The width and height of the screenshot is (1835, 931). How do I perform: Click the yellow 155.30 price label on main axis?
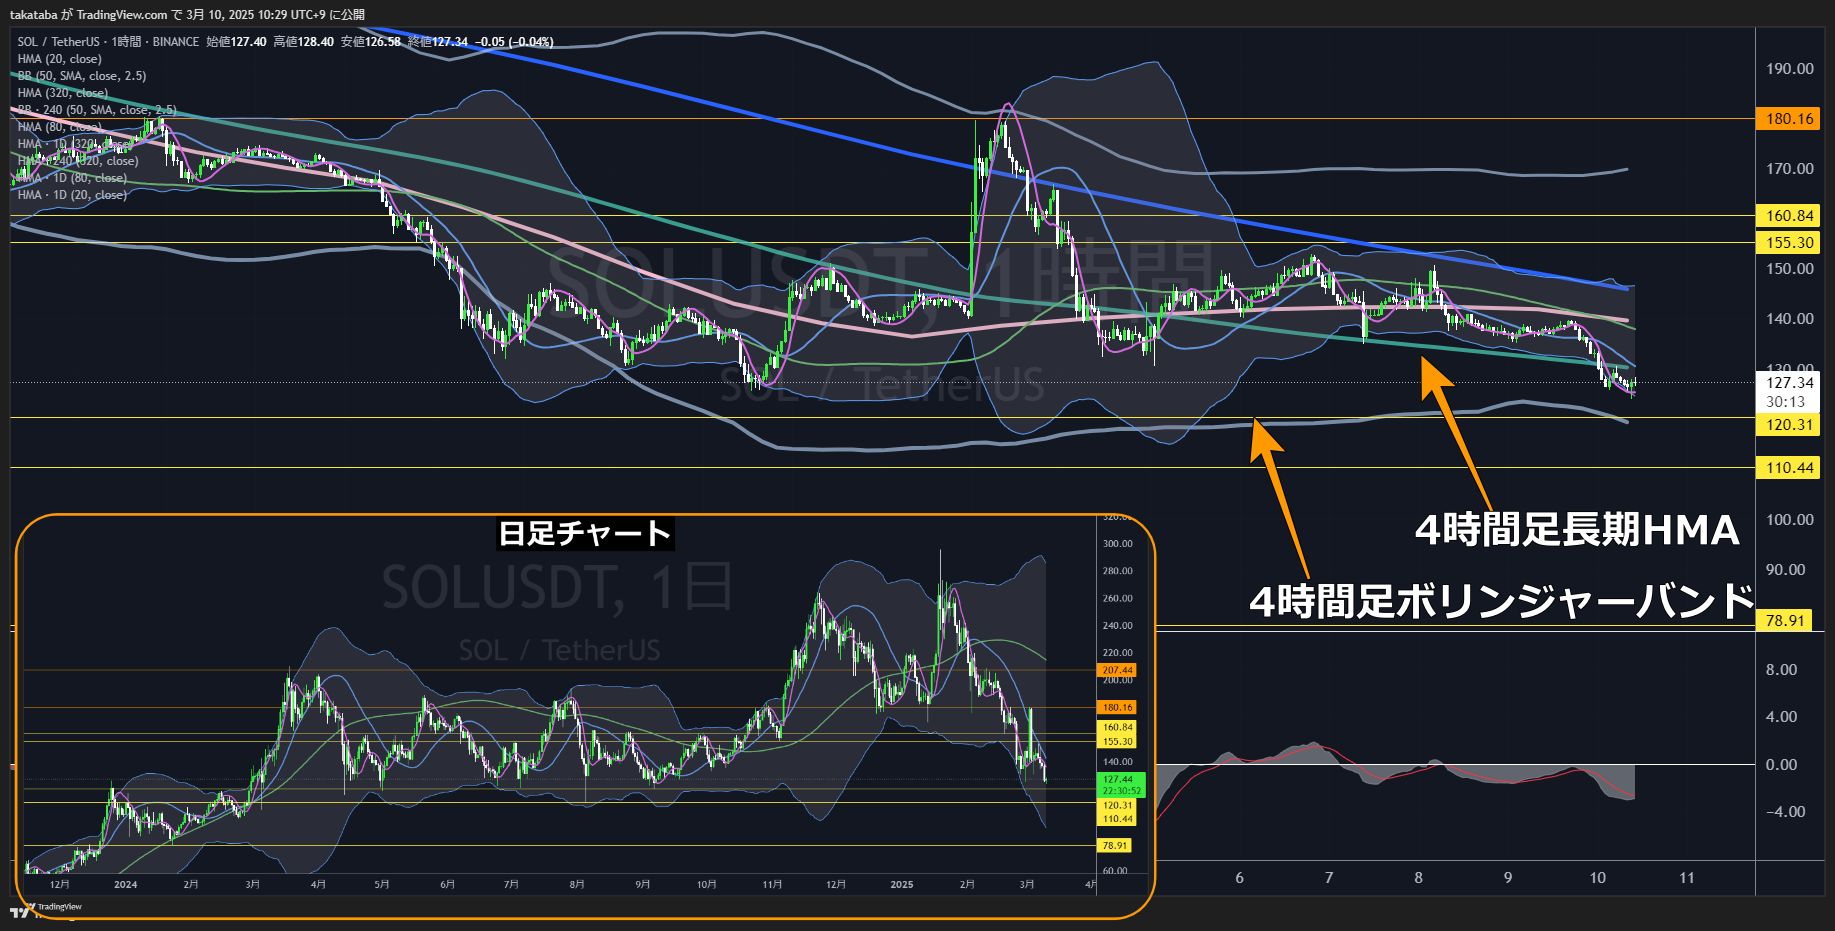pos(1789,242)
